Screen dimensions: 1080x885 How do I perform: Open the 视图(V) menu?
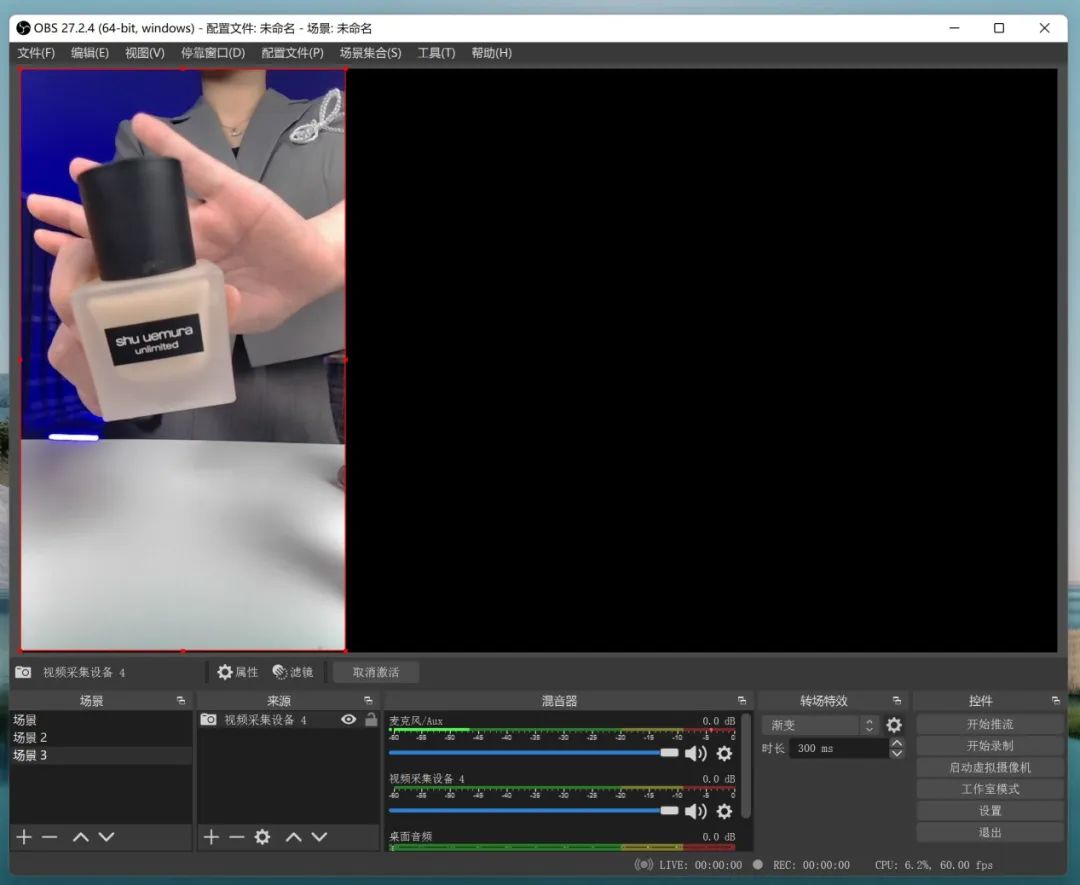point(145,53)
